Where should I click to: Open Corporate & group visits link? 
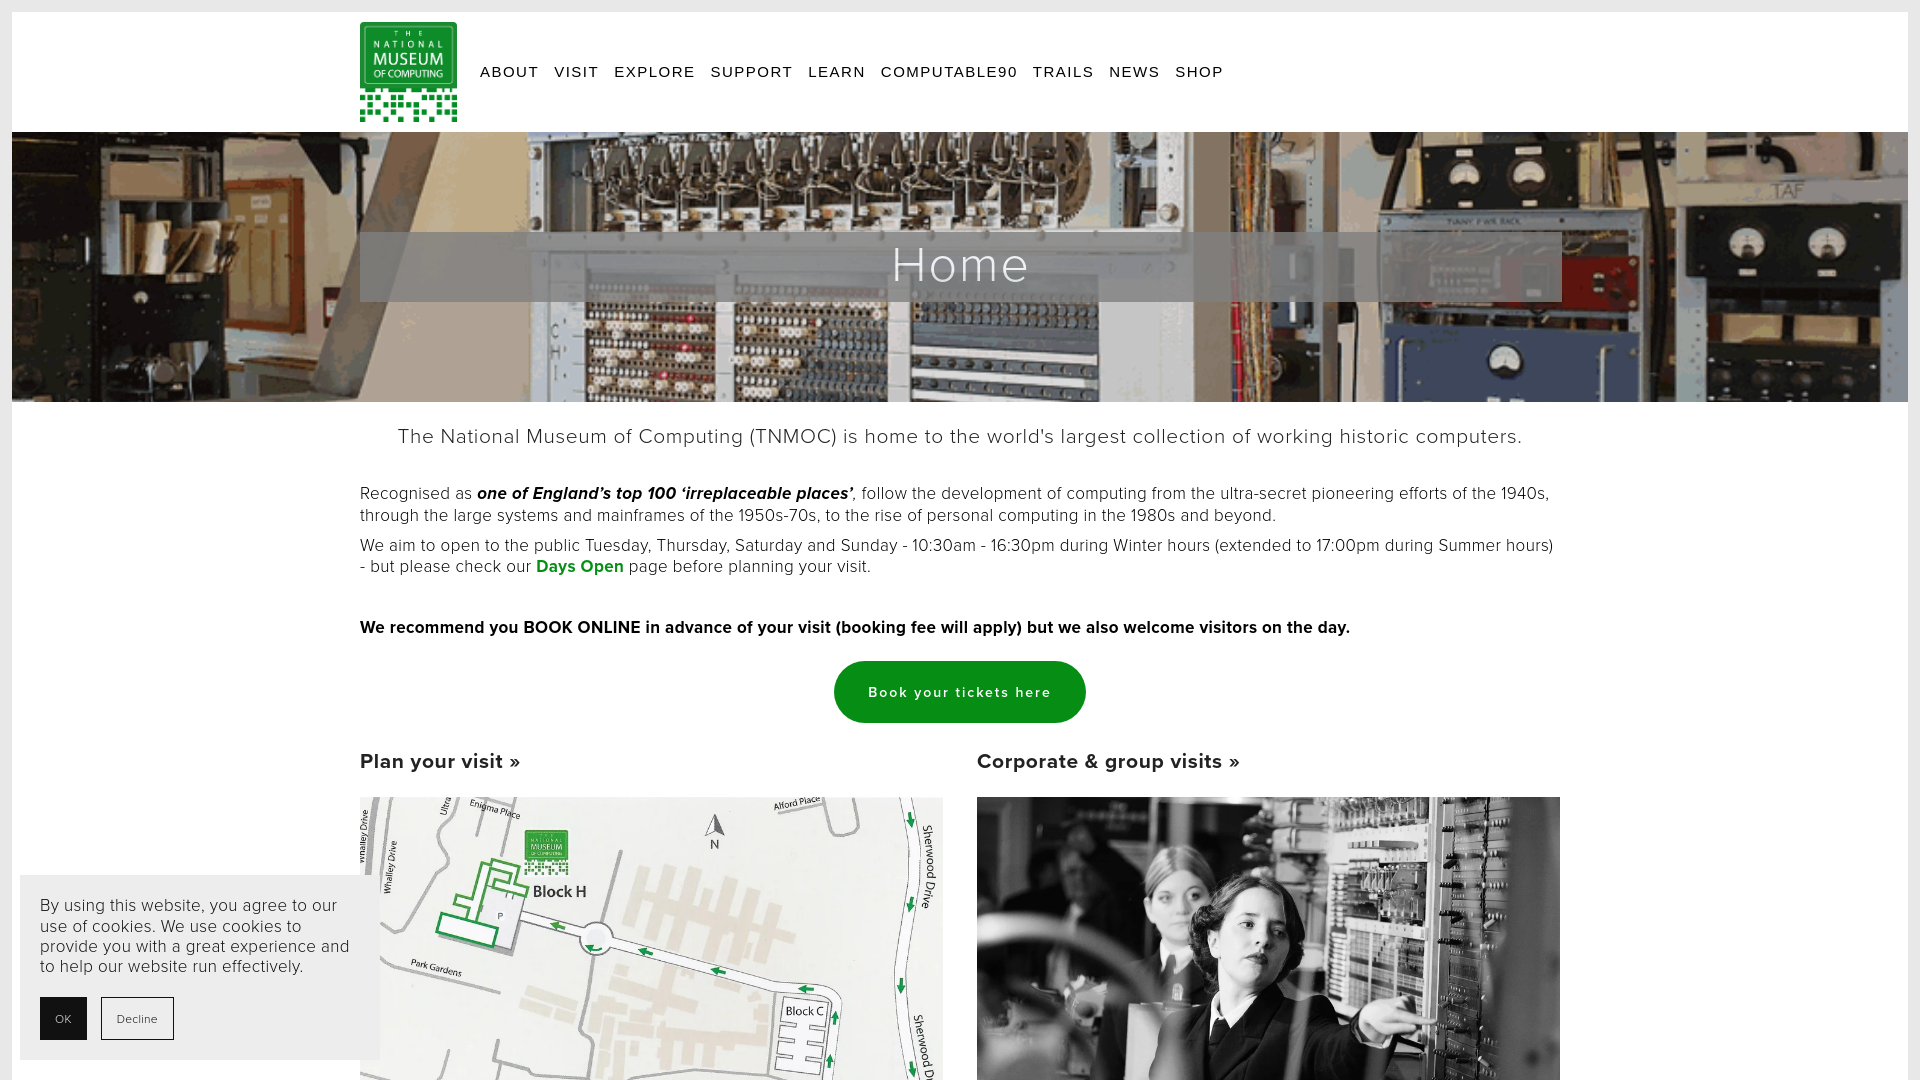coord(1108,762)
